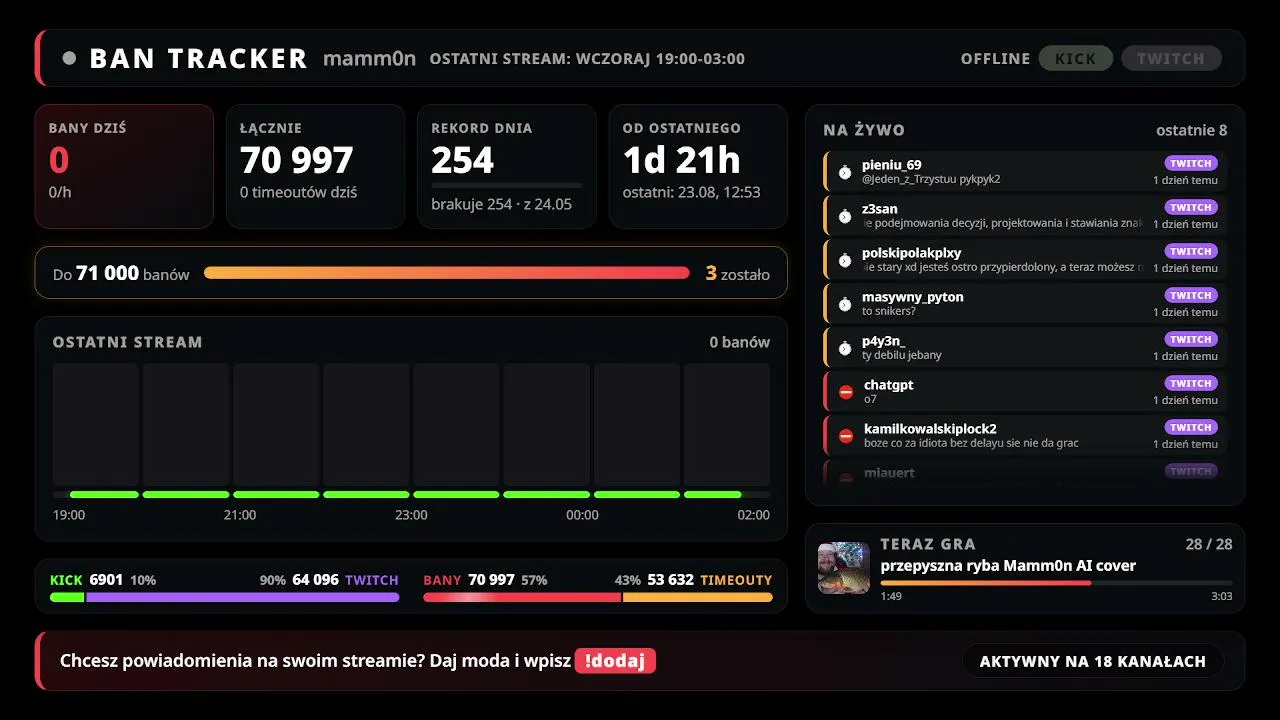Click the KICK versus TWITCH ratio bar

pyautogui.click(x=225, y=597)
